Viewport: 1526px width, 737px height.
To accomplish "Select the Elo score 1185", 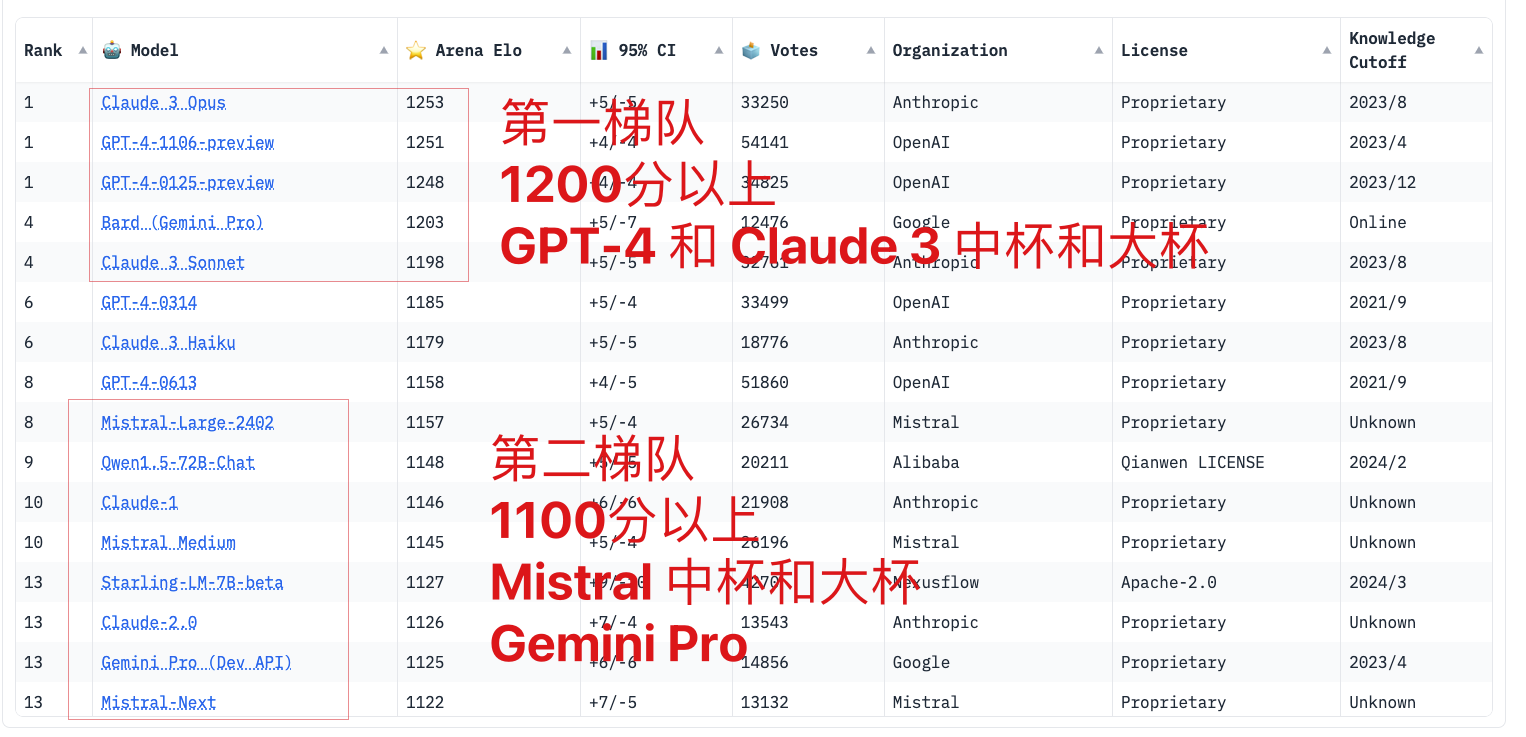I will [425, 302].
